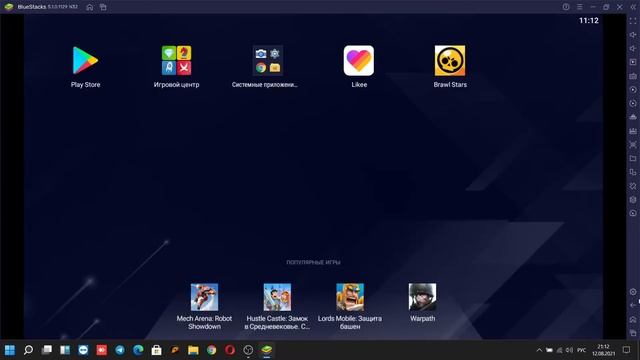The height and width of the screenshot is (360, 640).
Task: Open Microsoft Store from taskbar
Action: click(156, 350)
